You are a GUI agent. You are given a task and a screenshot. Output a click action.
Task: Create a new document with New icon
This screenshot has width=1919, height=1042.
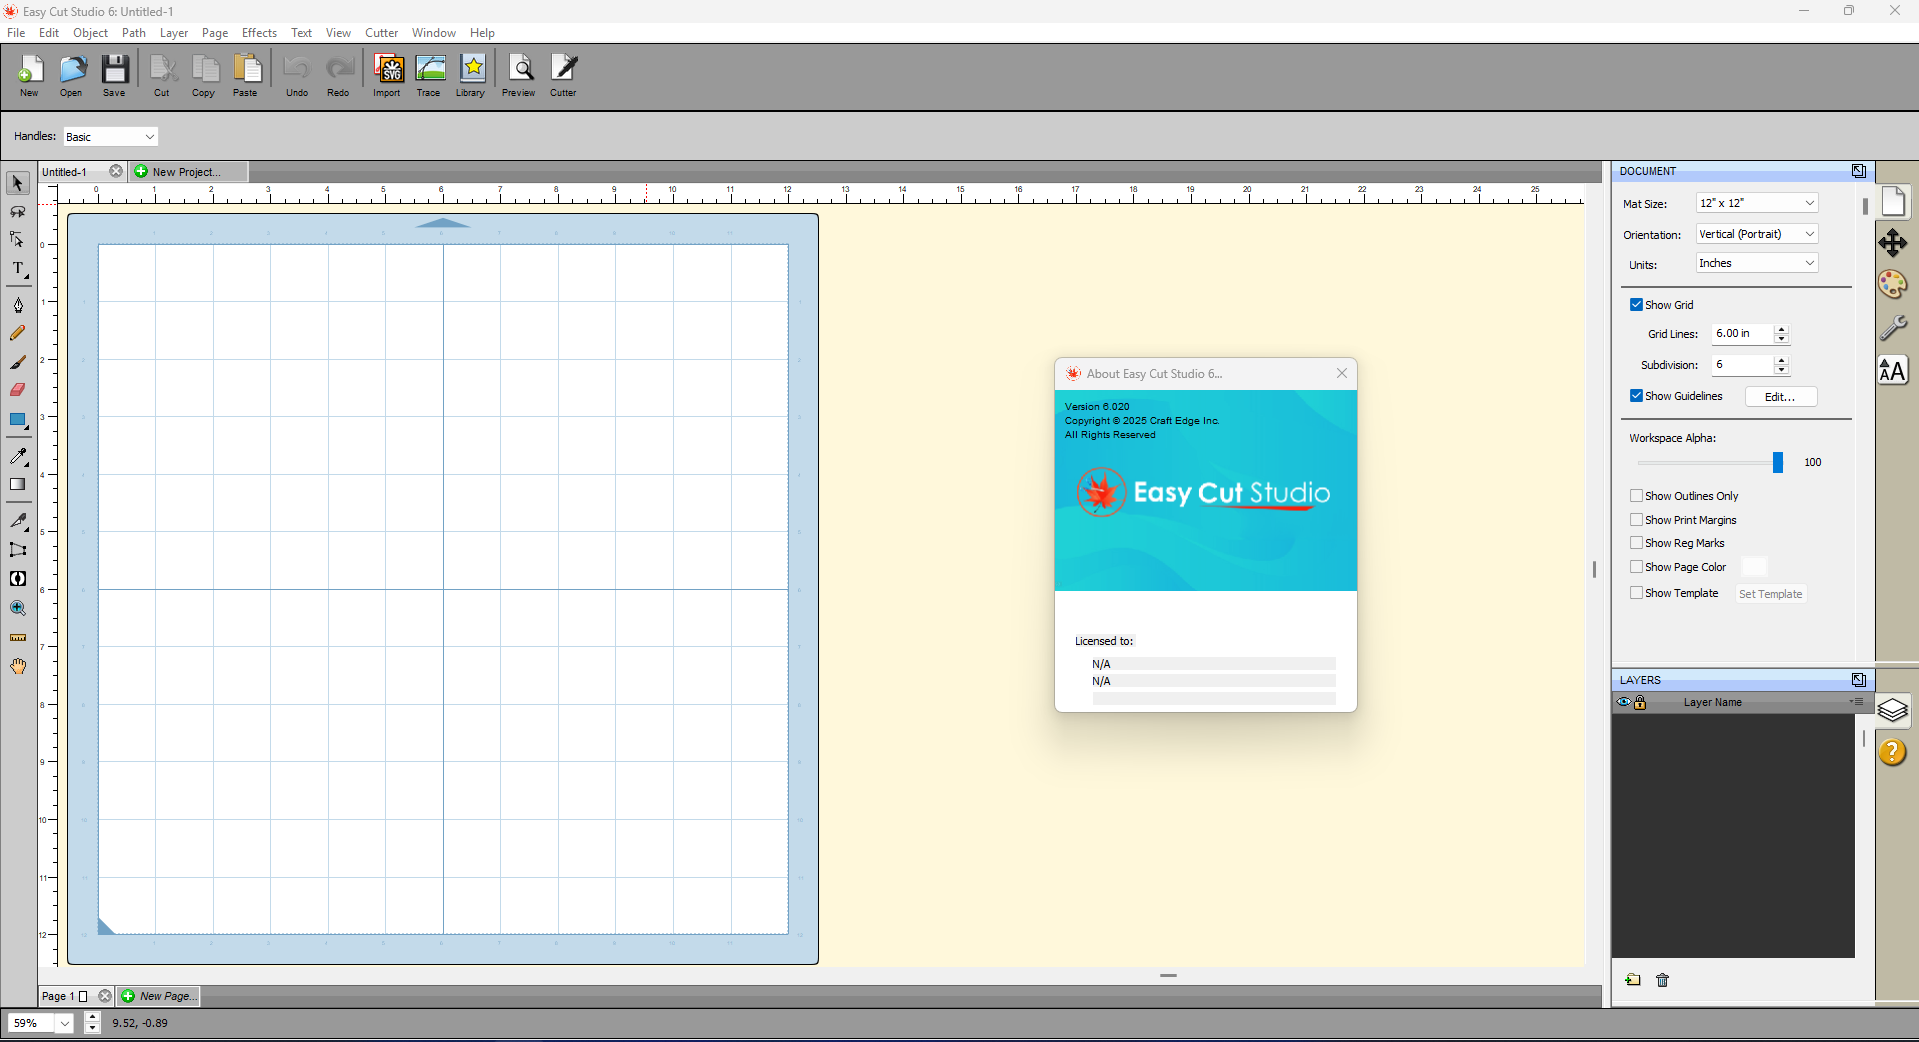coord(29,76)
